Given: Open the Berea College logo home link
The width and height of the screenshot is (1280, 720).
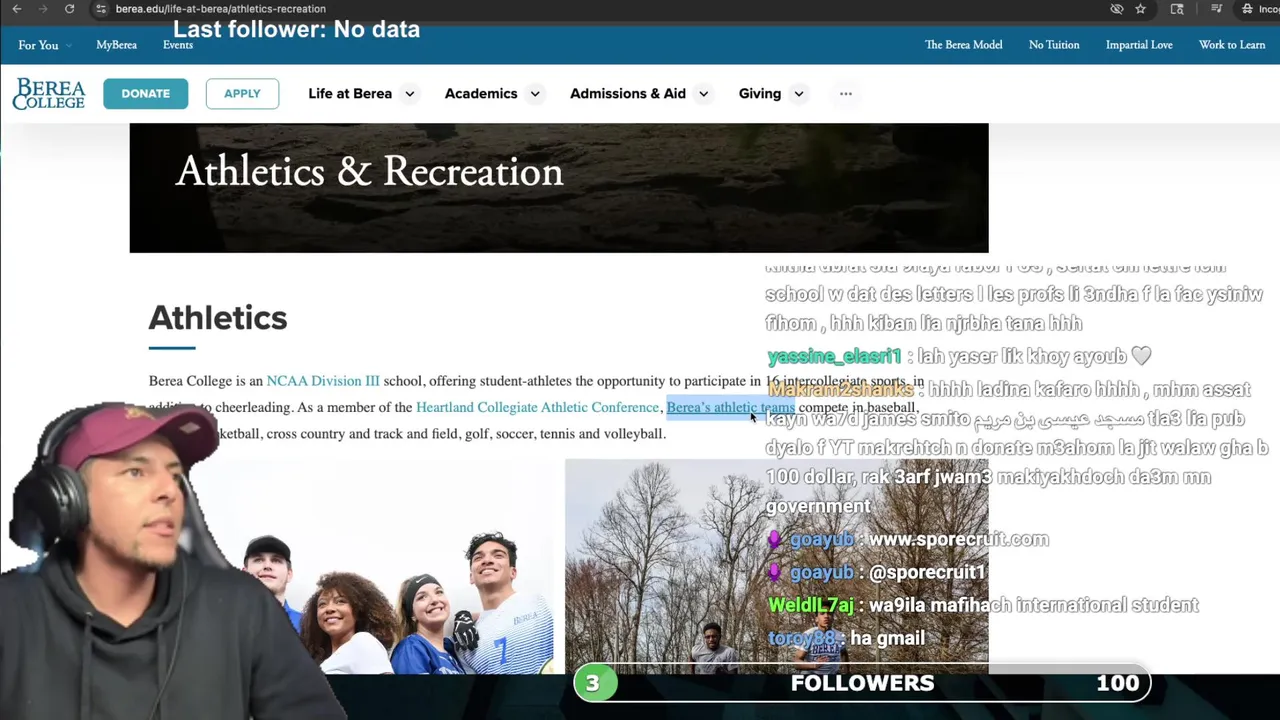Looking at the screenshot, I should coord(49,94).
